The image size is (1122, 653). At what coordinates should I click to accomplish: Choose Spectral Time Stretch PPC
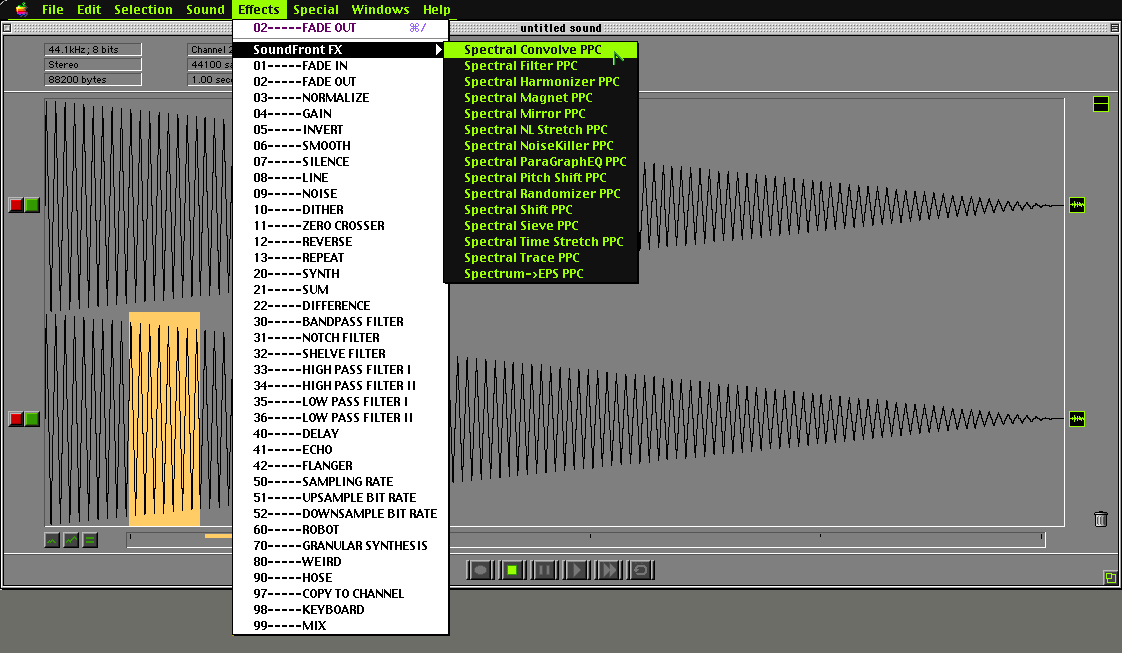coord(540,242)
